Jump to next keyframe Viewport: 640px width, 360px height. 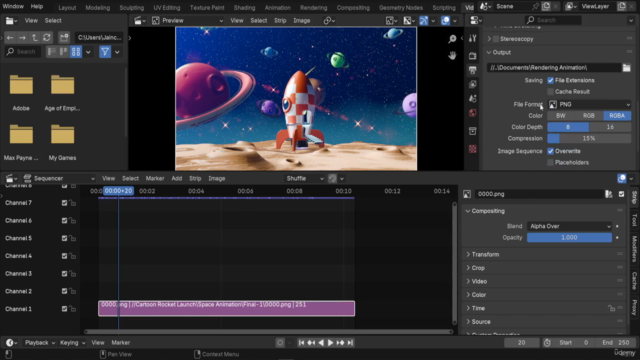340,343
